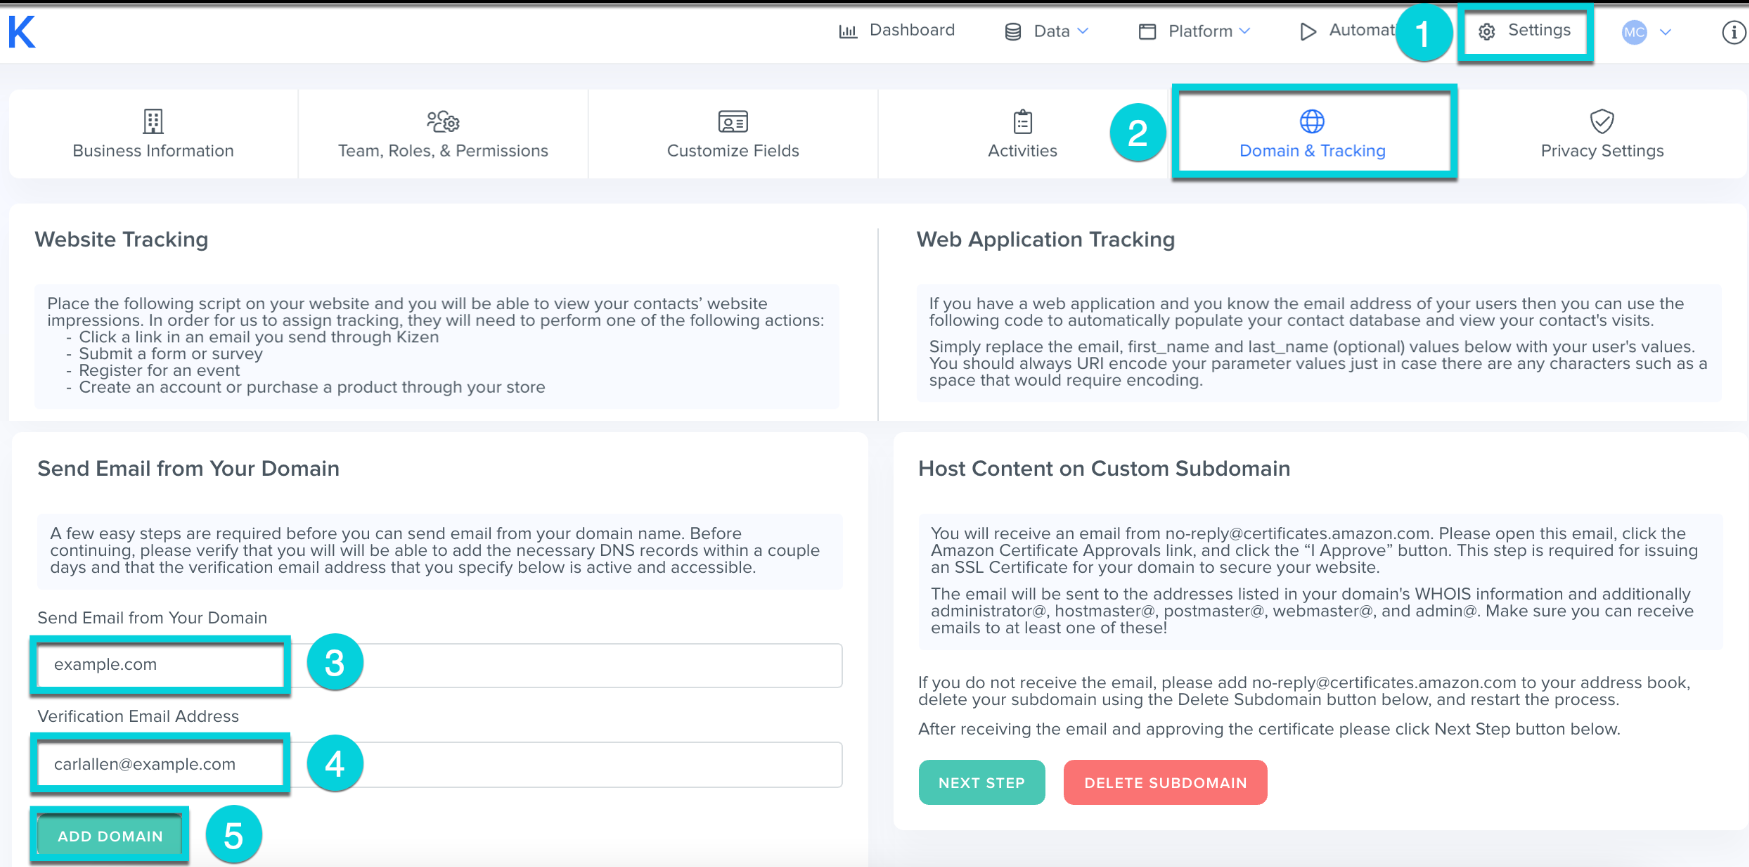Click the Activities clipboard icon
1749x867 pixels.
click(1023, 121)
